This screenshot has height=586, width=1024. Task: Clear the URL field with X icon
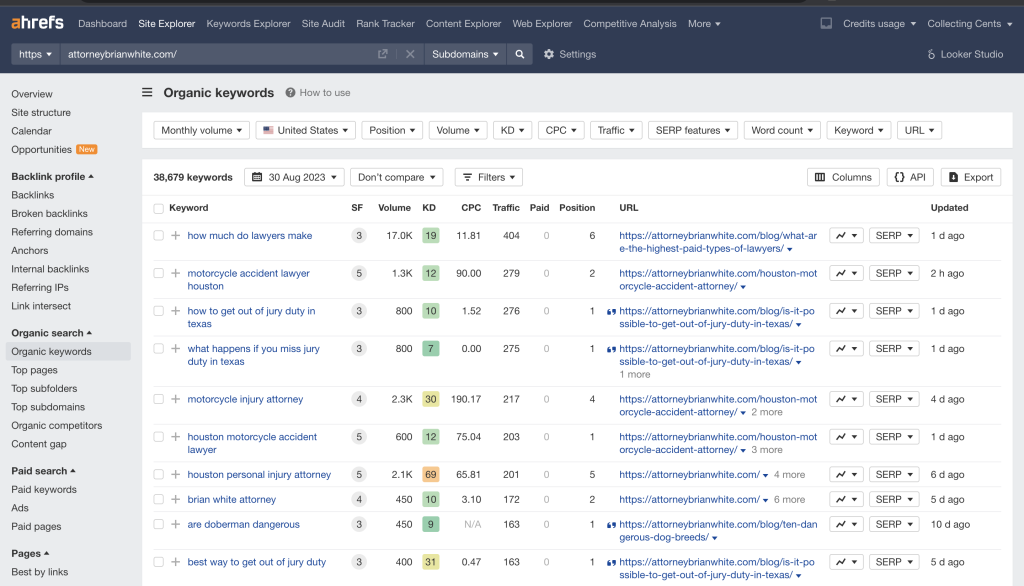pyautogui.click(x=410, y=54)
